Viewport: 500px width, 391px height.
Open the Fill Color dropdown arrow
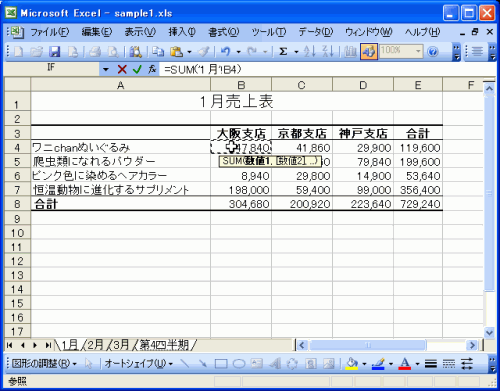click(364, 364)
